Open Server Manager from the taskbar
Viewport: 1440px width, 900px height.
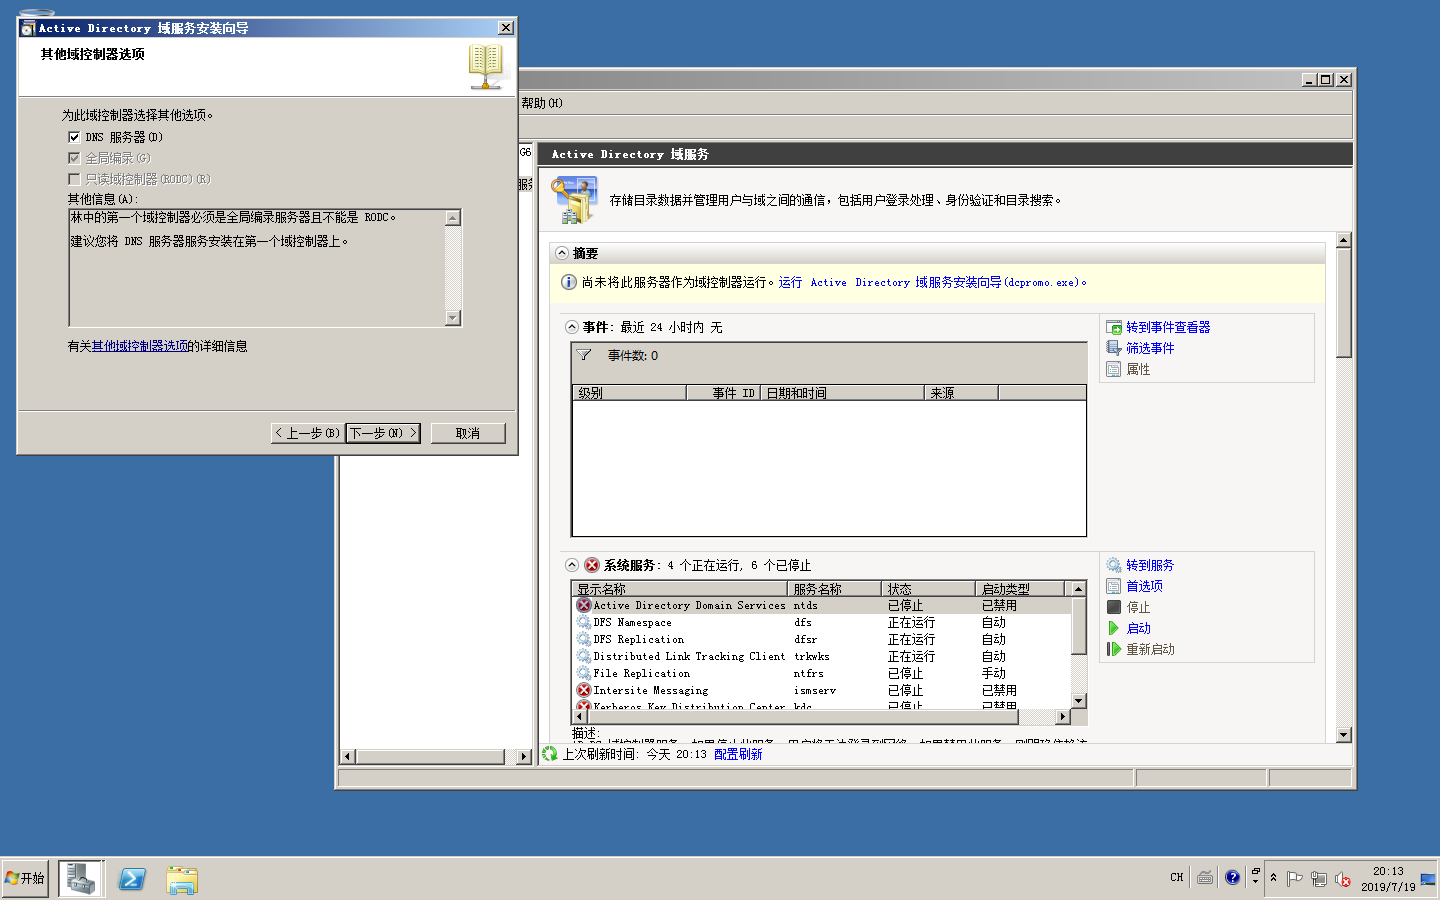[x=80, y=879]
